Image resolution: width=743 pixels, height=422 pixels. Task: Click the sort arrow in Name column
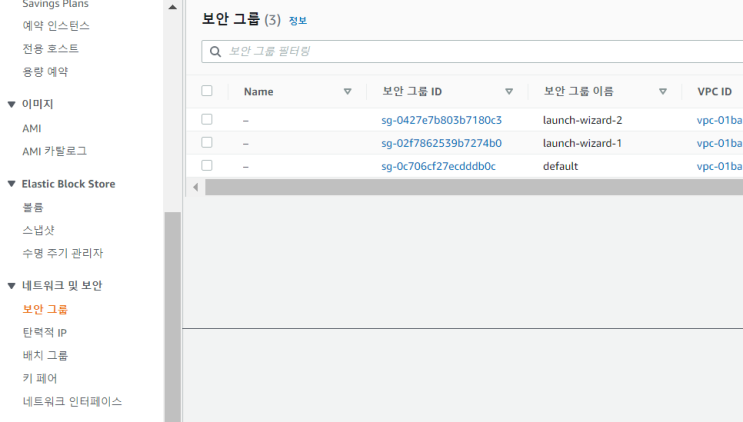pyautogui.click(x=347, y=91)
